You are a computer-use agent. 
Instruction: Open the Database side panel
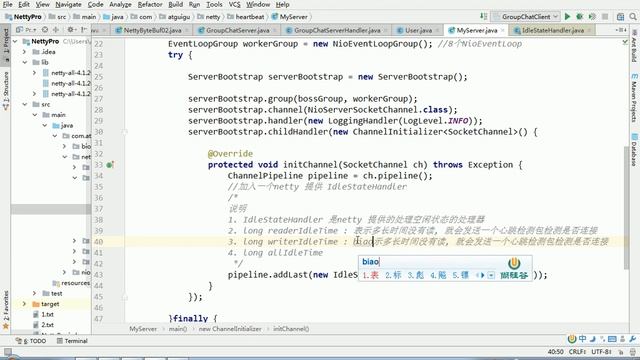pyautogui.click(x=634, y=149)
